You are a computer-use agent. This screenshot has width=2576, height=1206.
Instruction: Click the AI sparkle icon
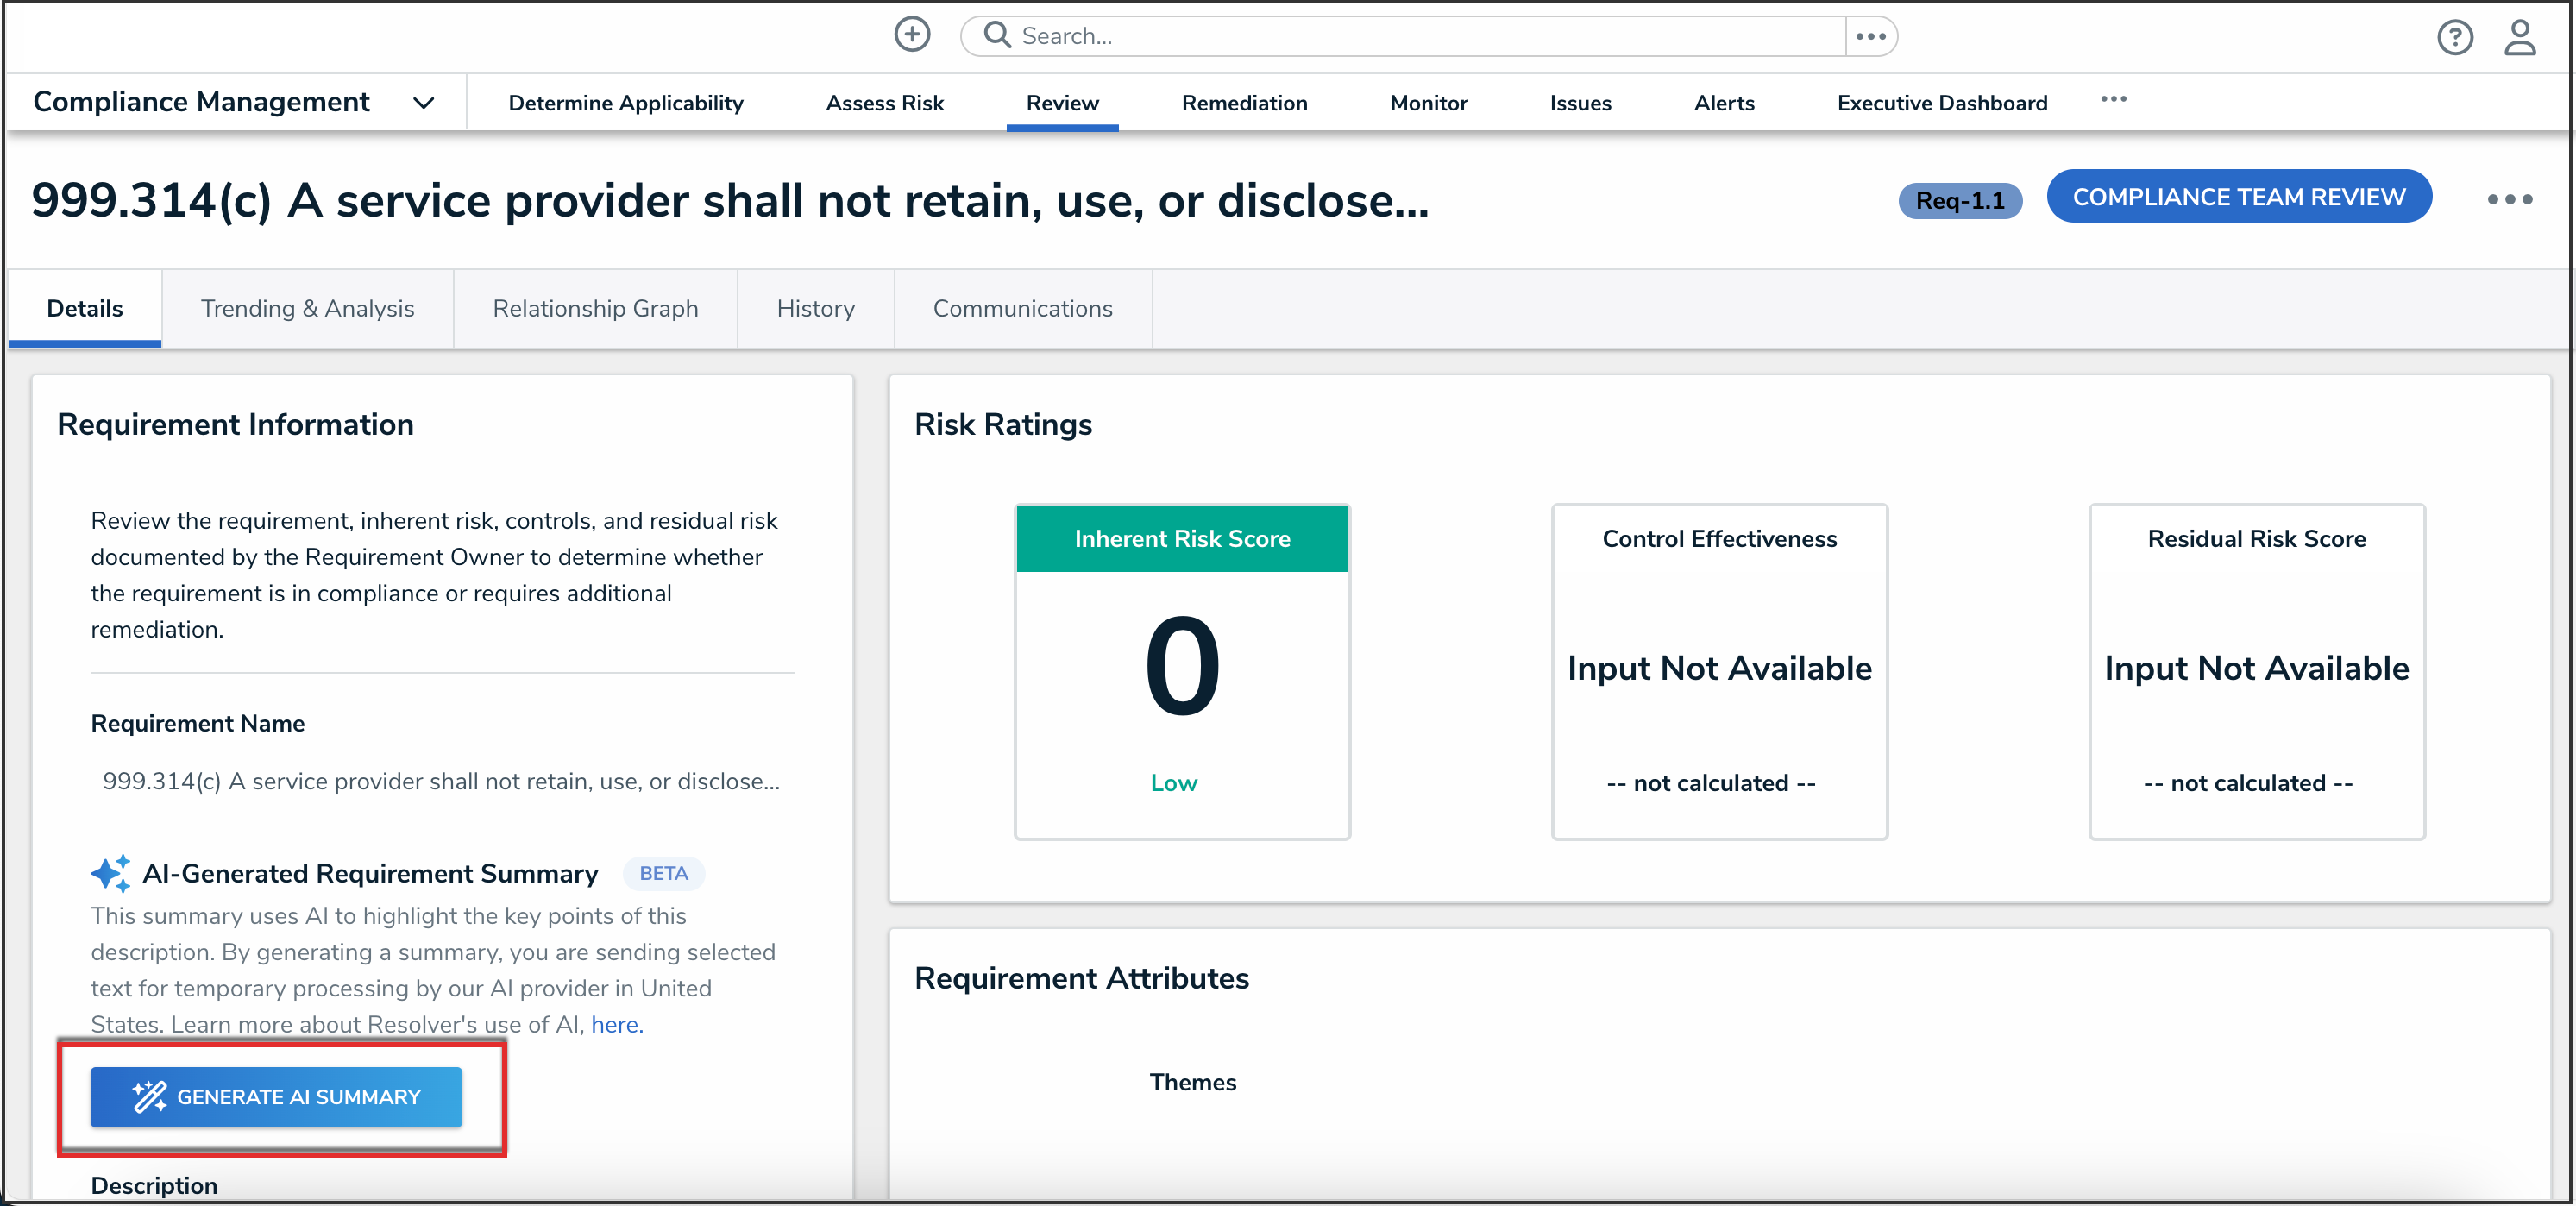pos(110,873)
